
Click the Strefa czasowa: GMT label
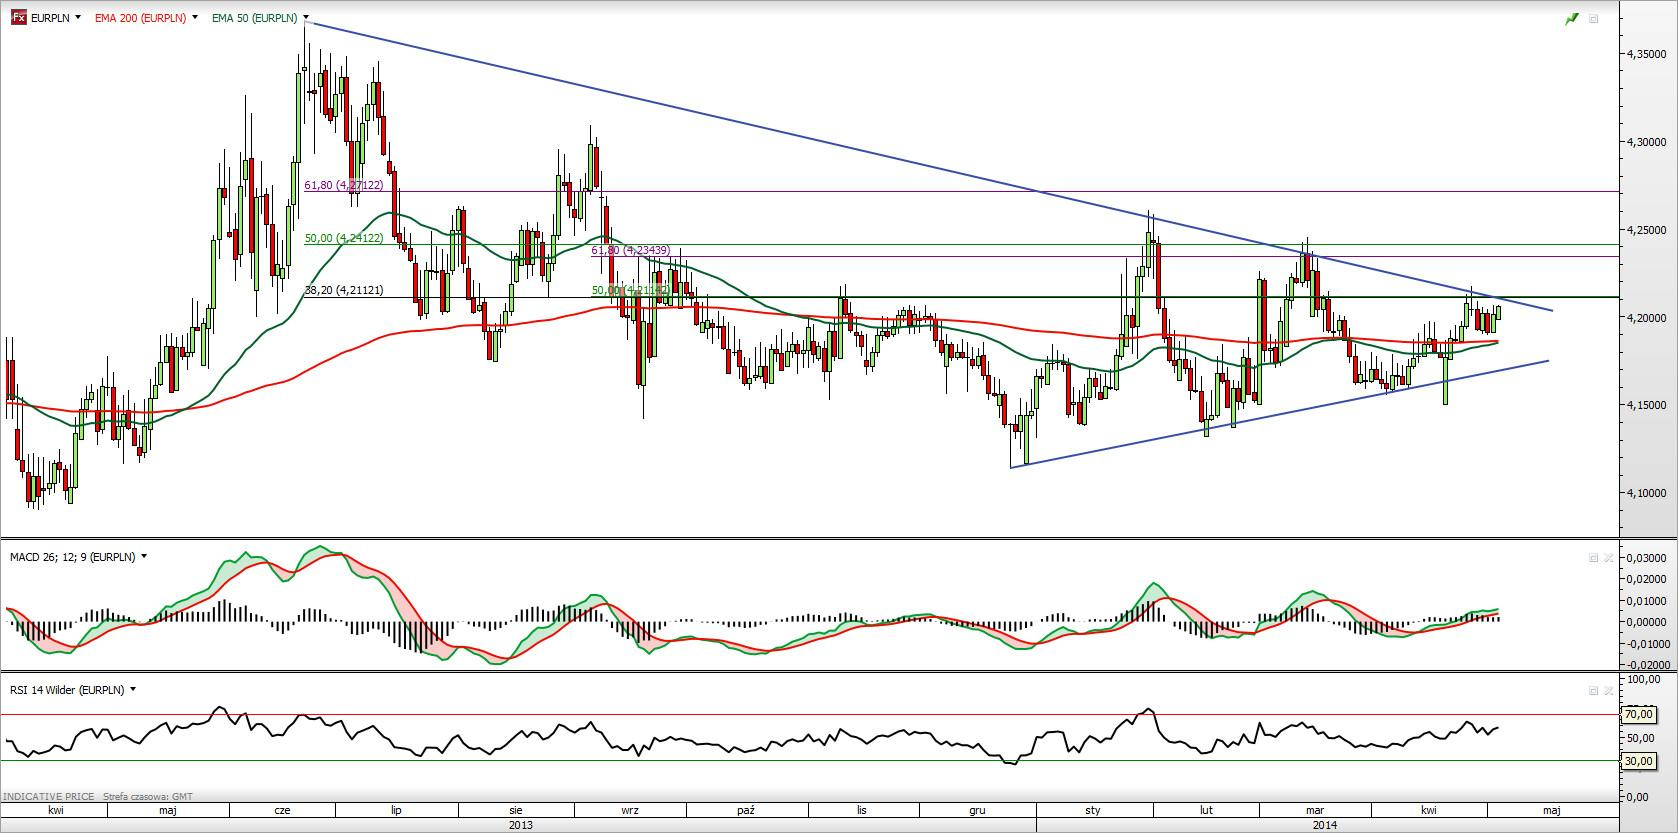tap(148, 797)
